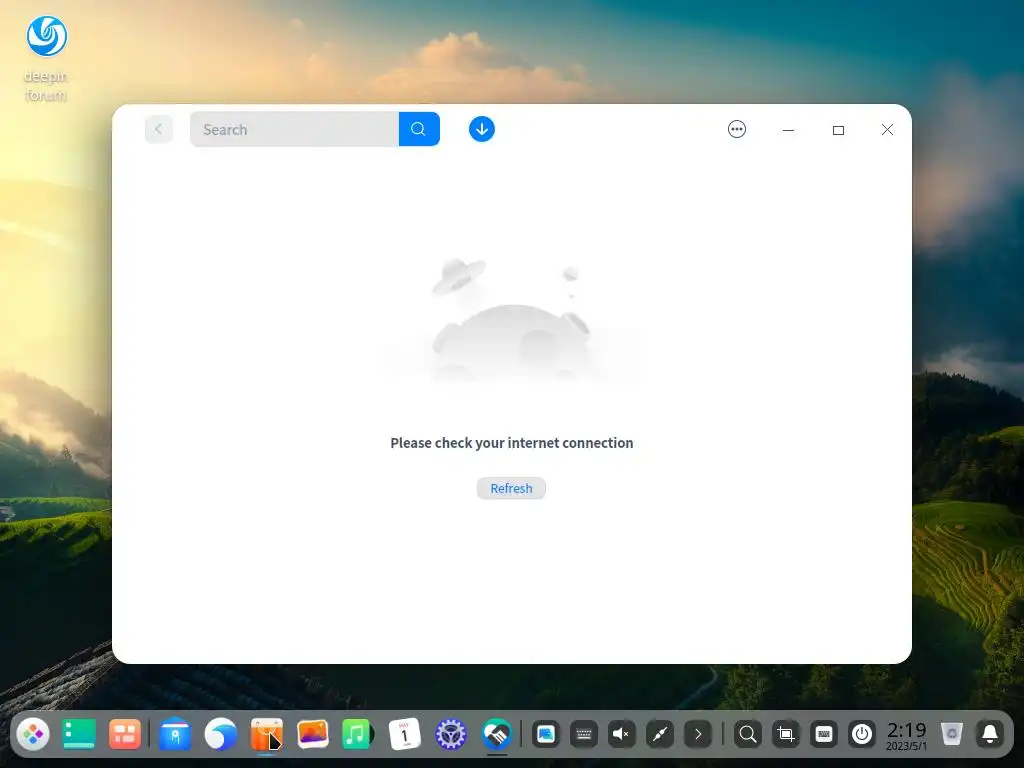Open the dock search magnifier
The width and height of the screenshot is (1024, 768).
point(748,735)
